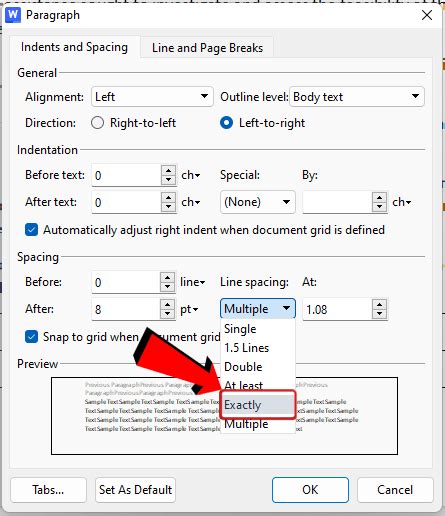The height and width of the screenshot is (516, 445).
Task: Decrease Spacing After value
Action: pyautogui.click(x=167, y=314)
